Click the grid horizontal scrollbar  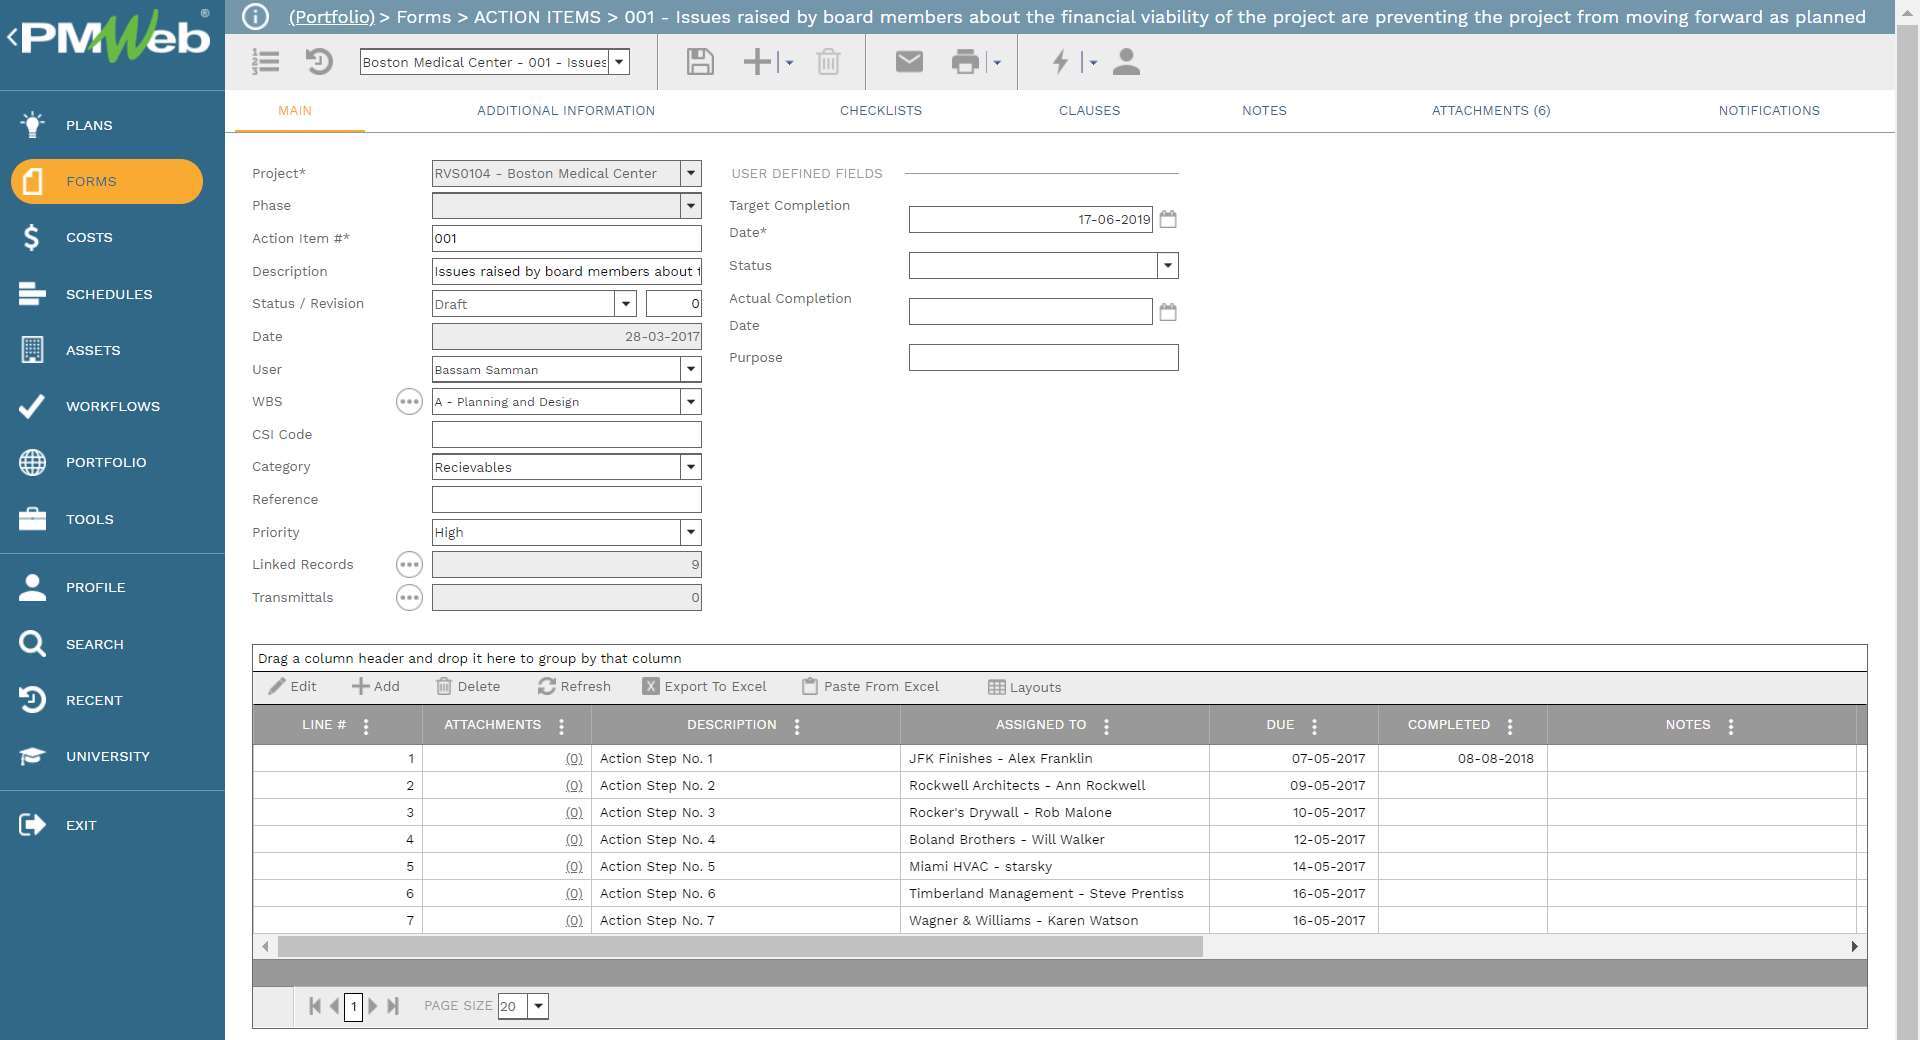(x=740, y=947)
